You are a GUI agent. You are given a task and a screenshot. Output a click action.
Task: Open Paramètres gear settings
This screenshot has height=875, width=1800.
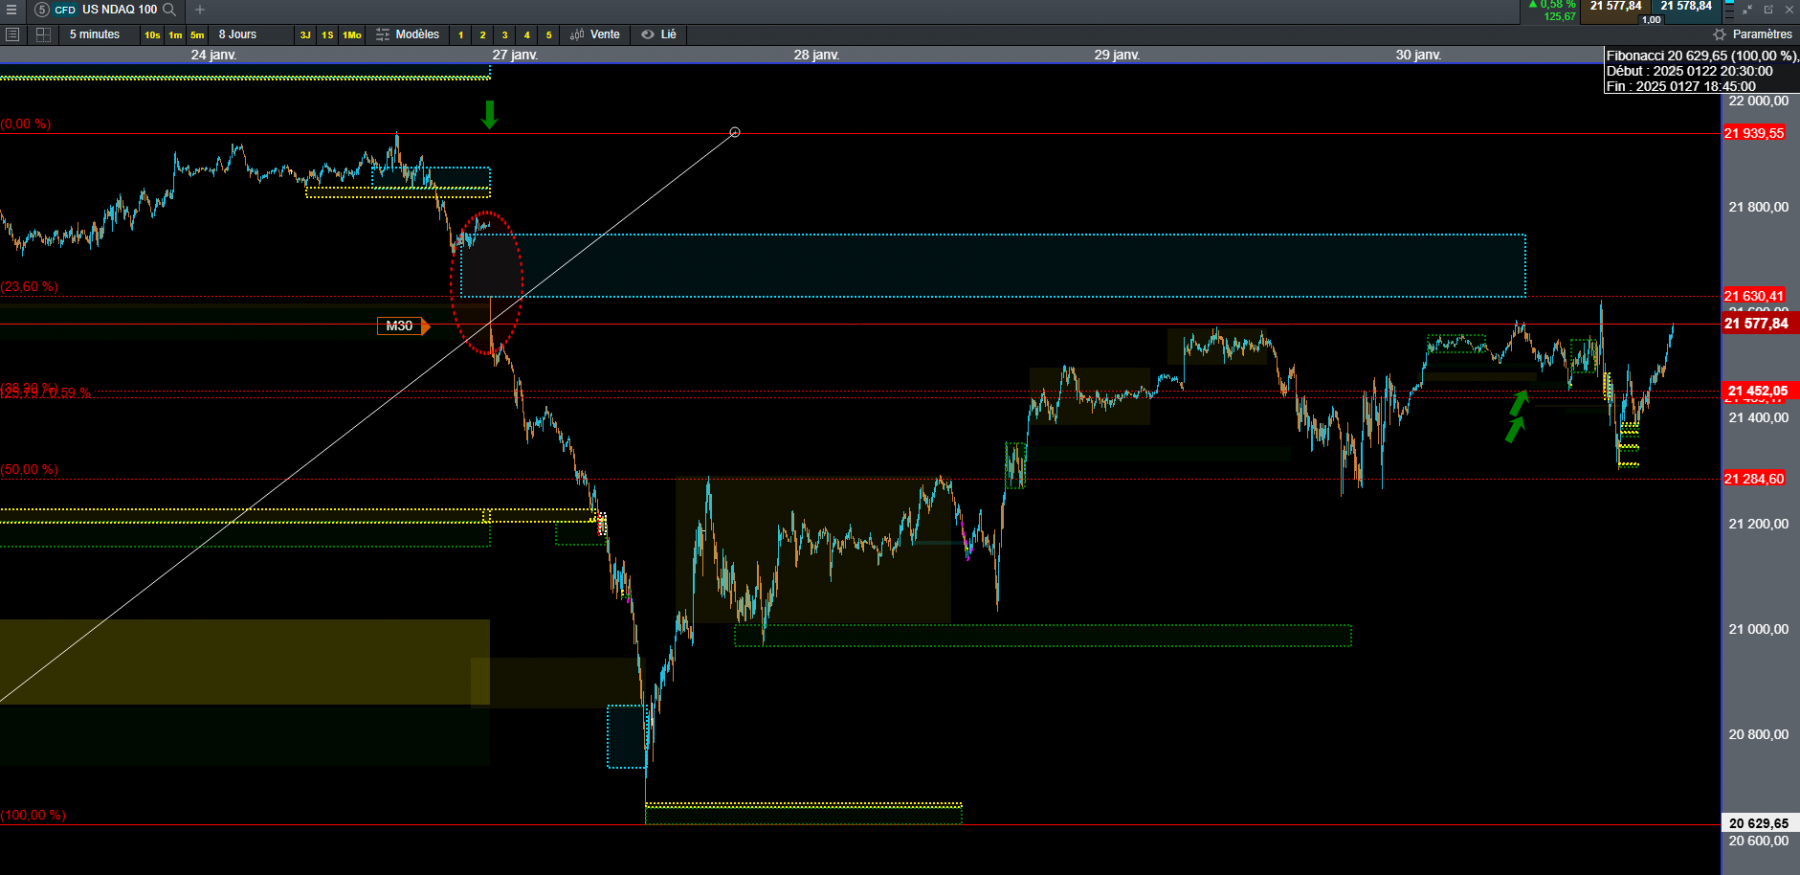[1754, 34]
